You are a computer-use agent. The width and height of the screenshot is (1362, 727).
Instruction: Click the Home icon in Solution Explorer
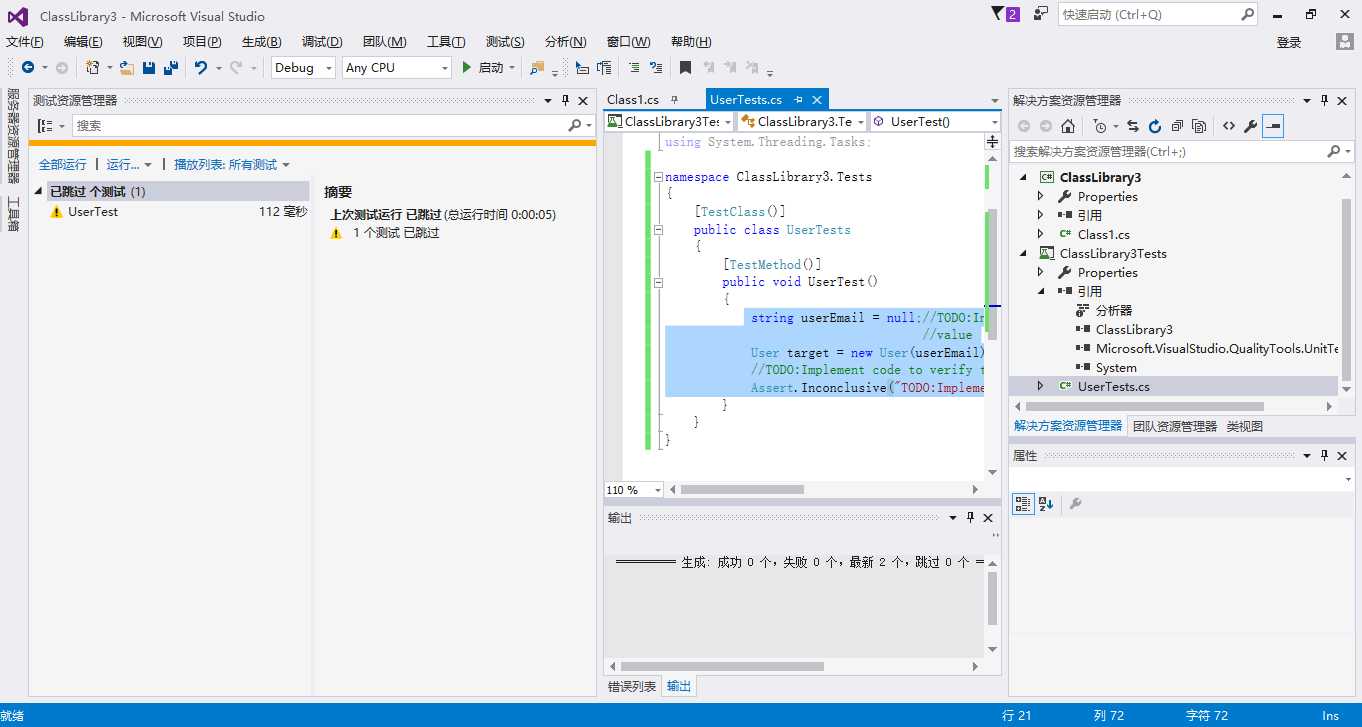[x=1068, y=126]
